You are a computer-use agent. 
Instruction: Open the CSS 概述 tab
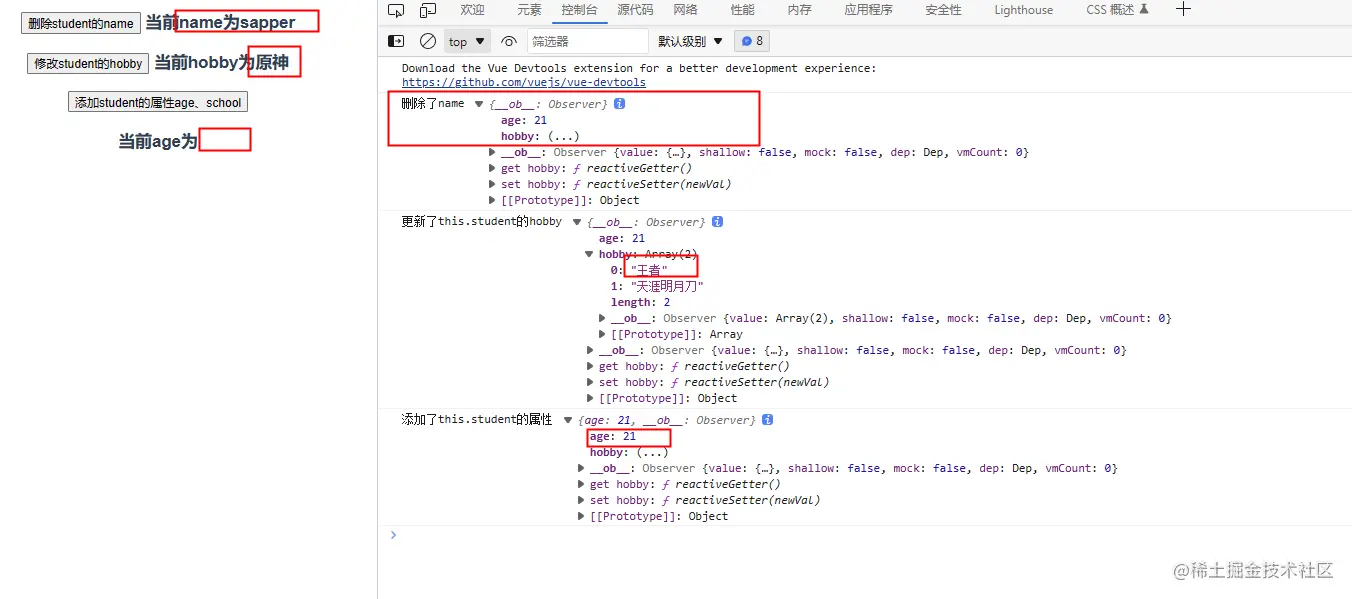1117,10
